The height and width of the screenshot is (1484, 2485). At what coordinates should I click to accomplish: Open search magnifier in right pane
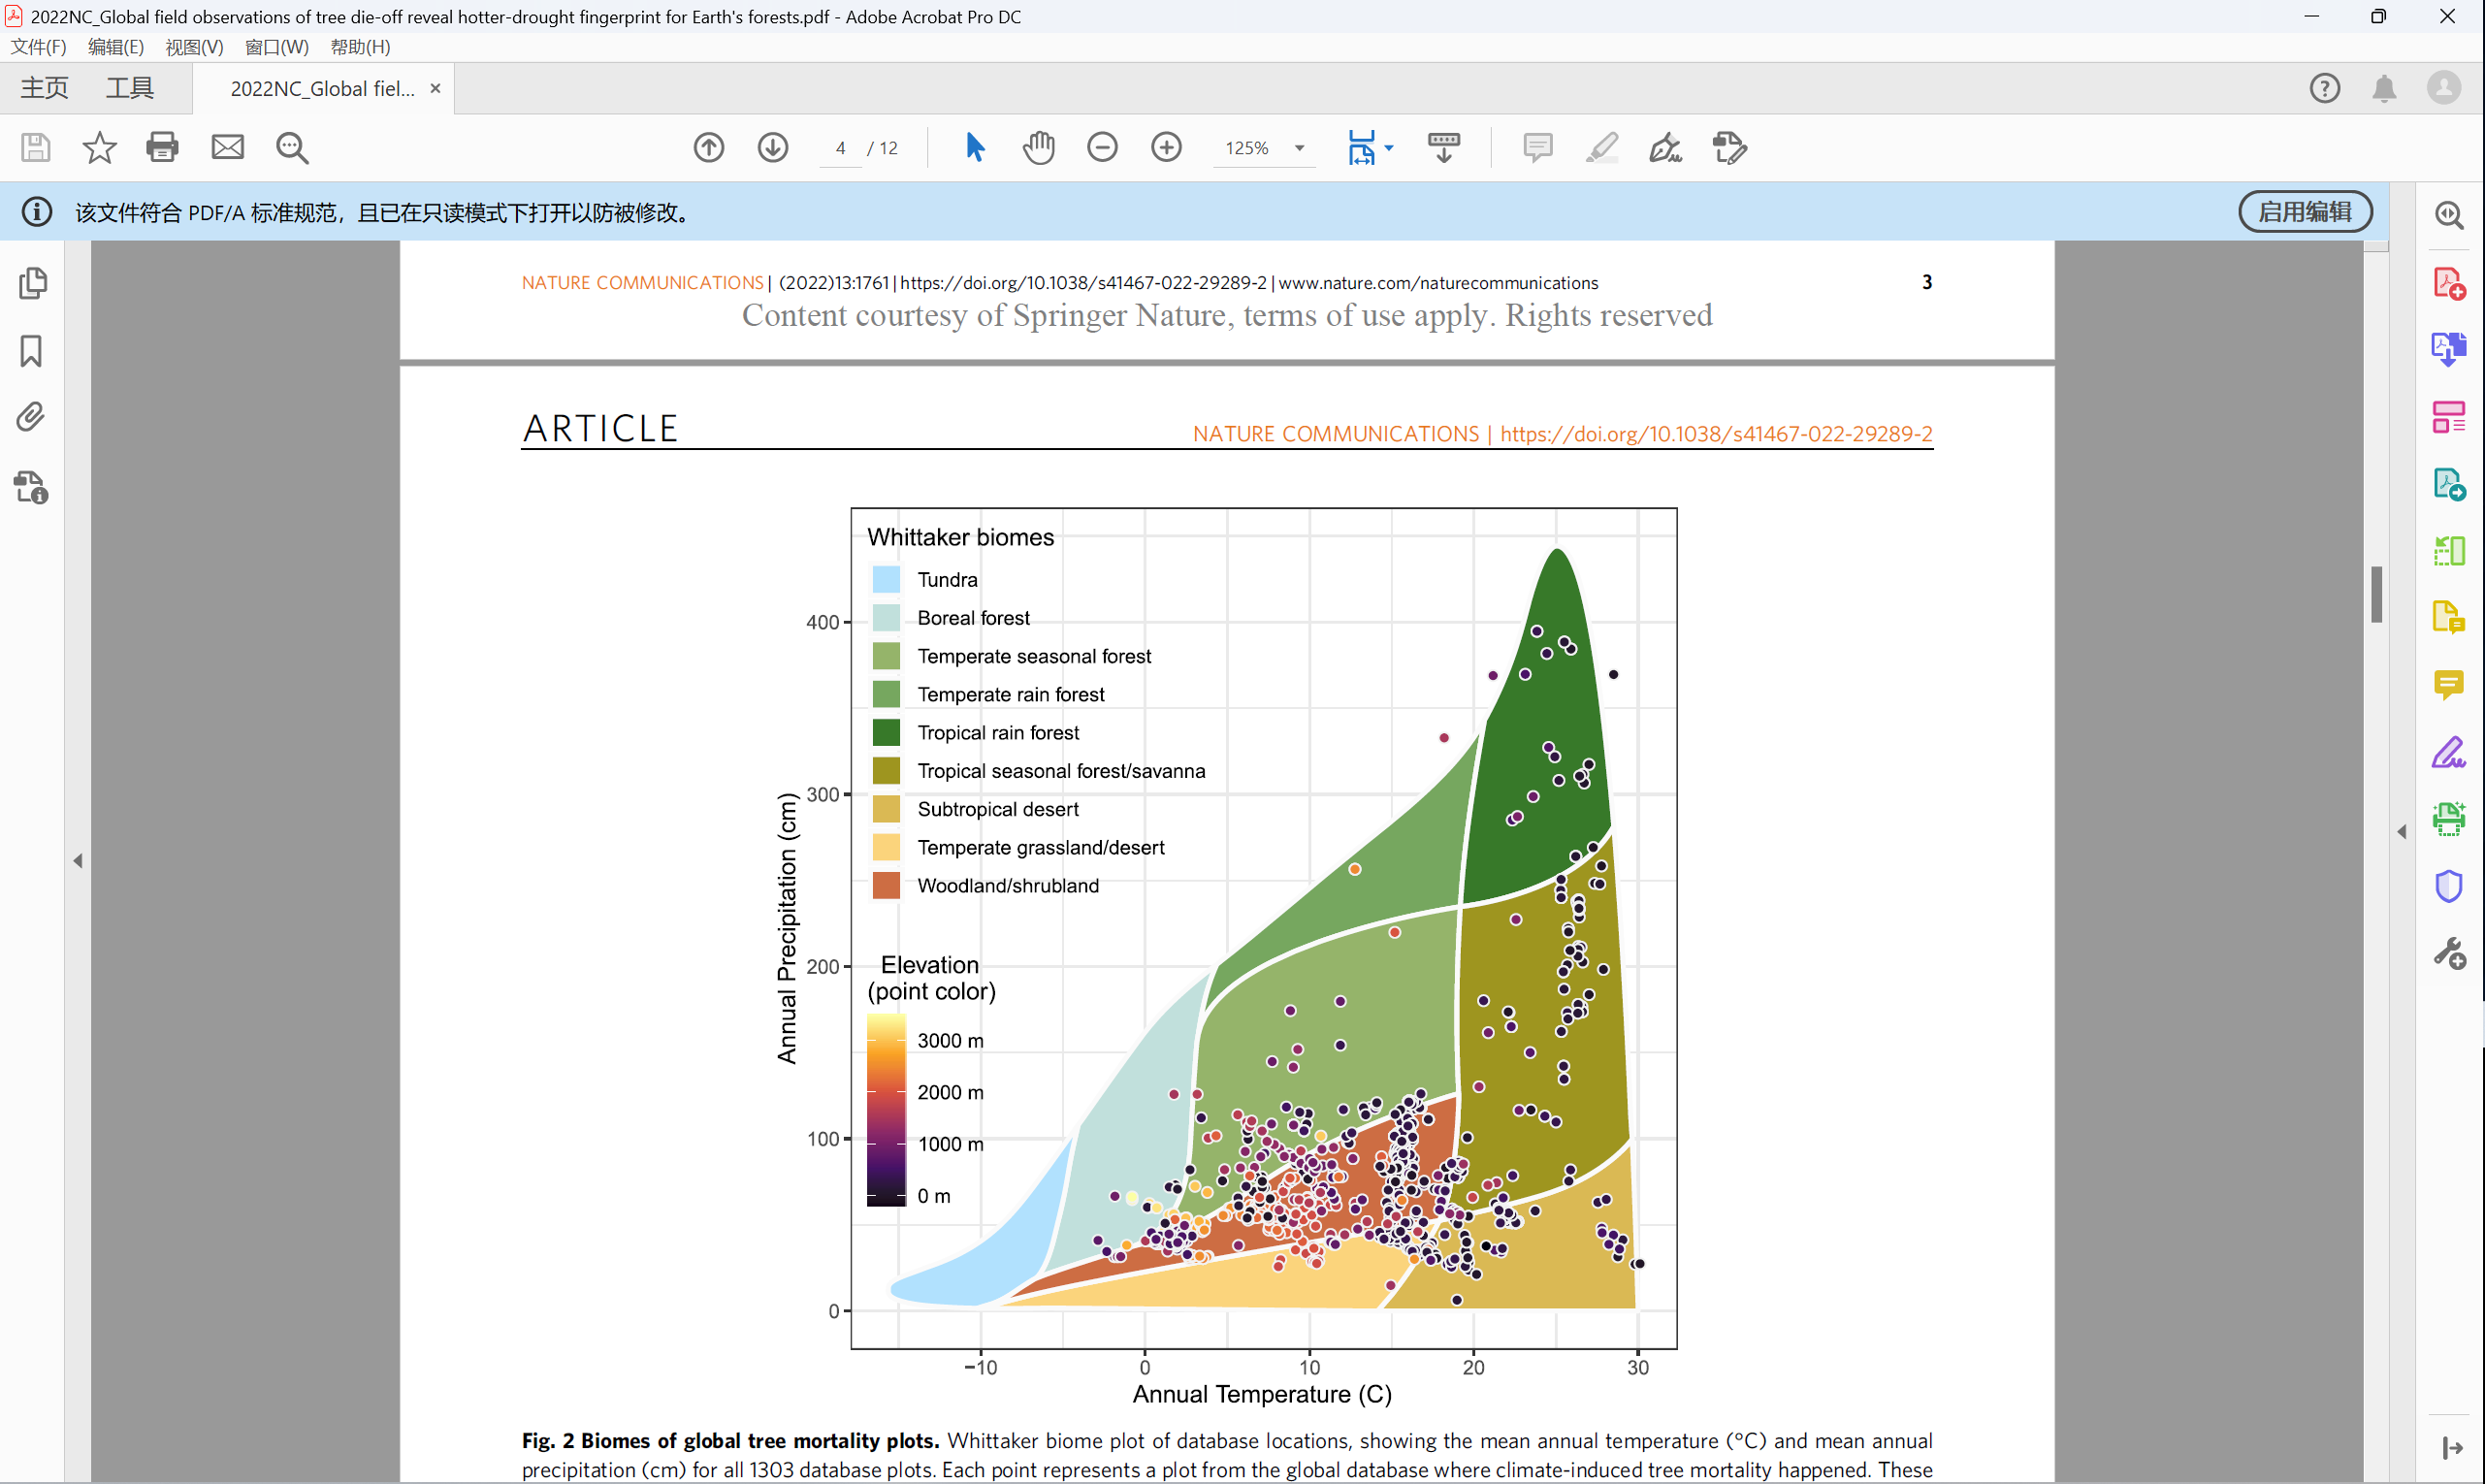click(x=2449, y=215)
